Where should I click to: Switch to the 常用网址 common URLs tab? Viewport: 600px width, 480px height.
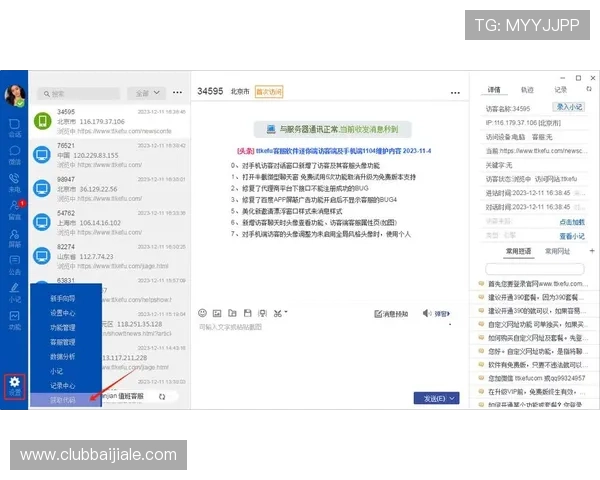[x=557, y=251]
